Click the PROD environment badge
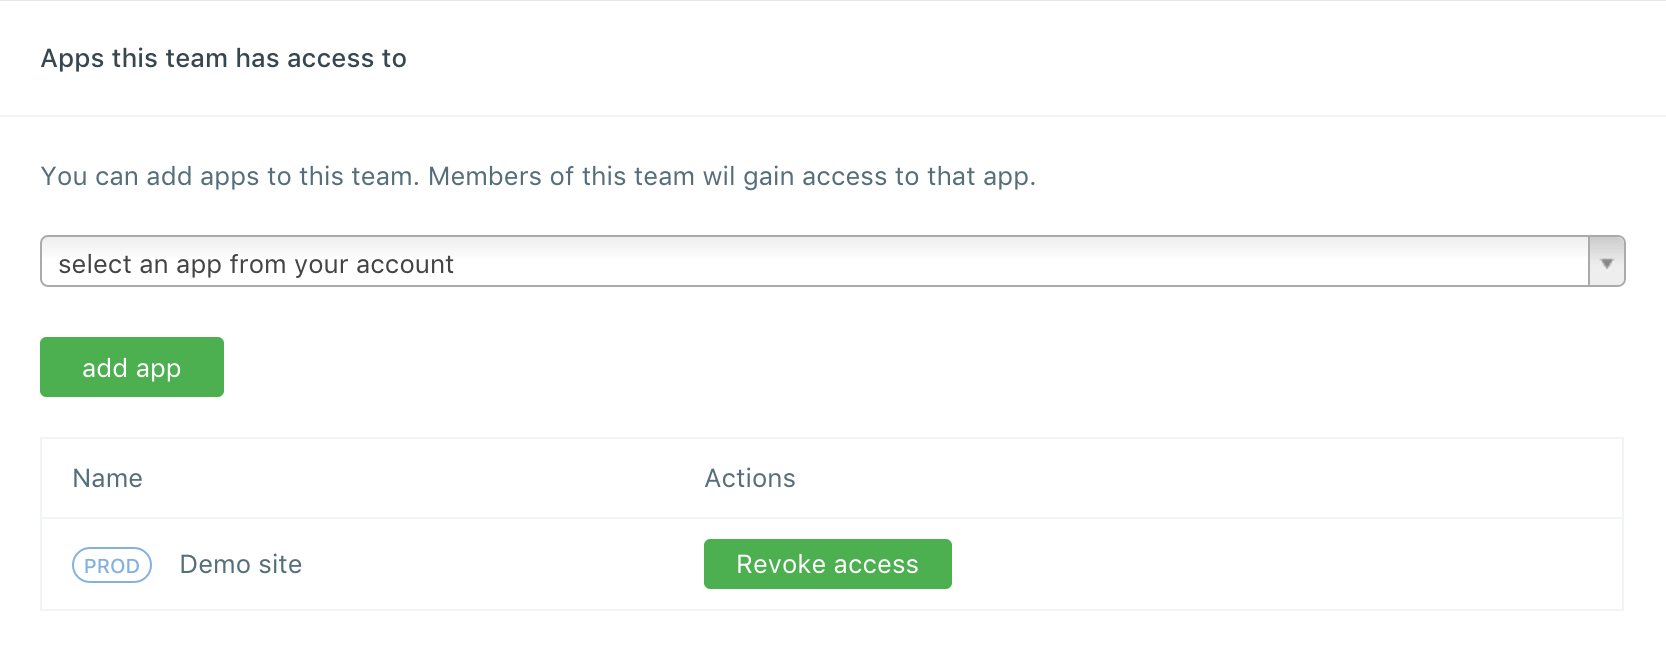The height and width of the screenshot is (650, 1666). click(x=112, y=565)
